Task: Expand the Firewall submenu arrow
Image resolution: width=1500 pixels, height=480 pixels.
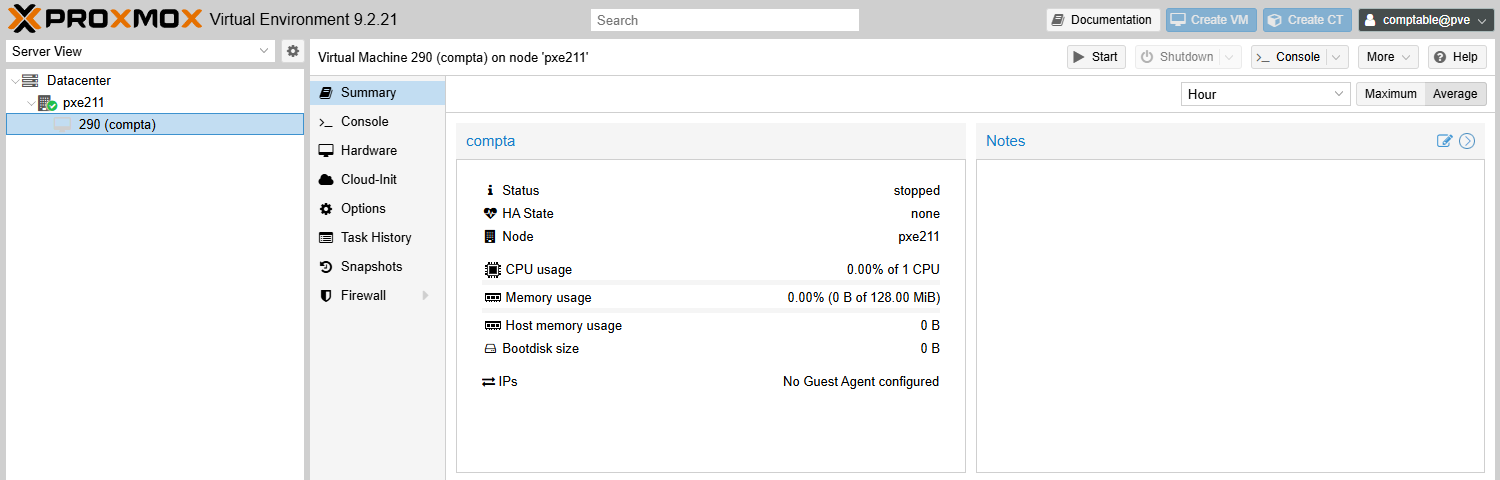Action: [425, 295]
